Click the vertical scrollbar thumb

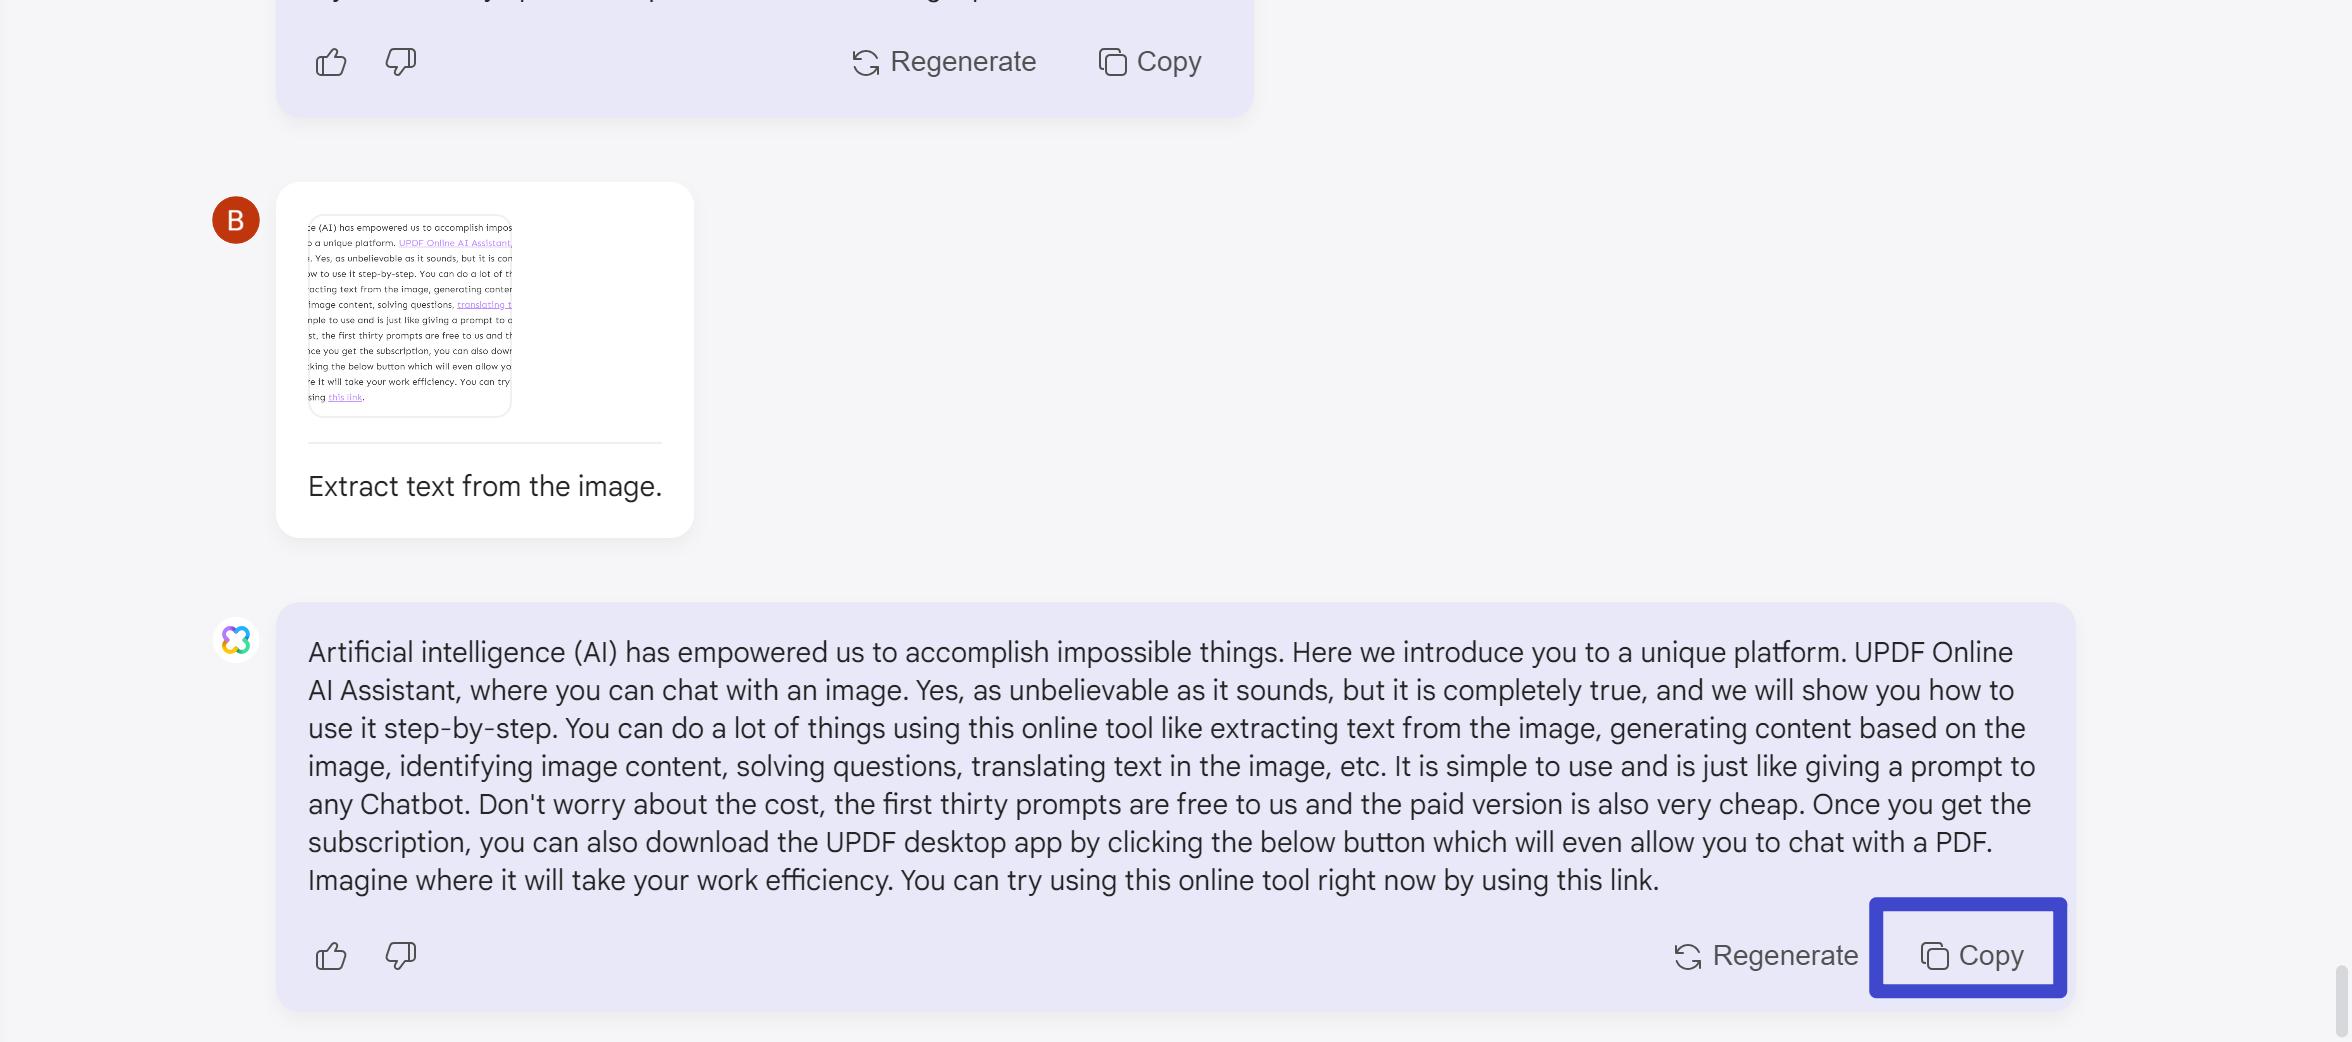2340,1000
